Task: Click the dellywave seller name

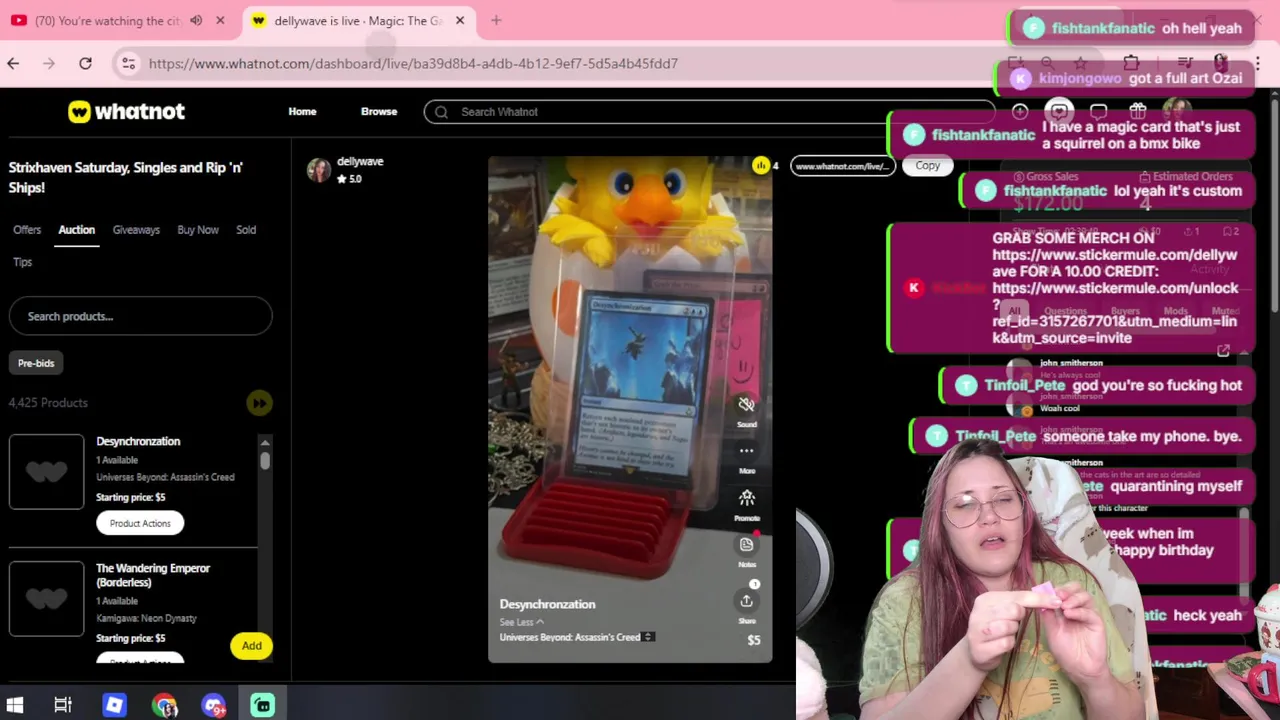Action: (360, 161)
